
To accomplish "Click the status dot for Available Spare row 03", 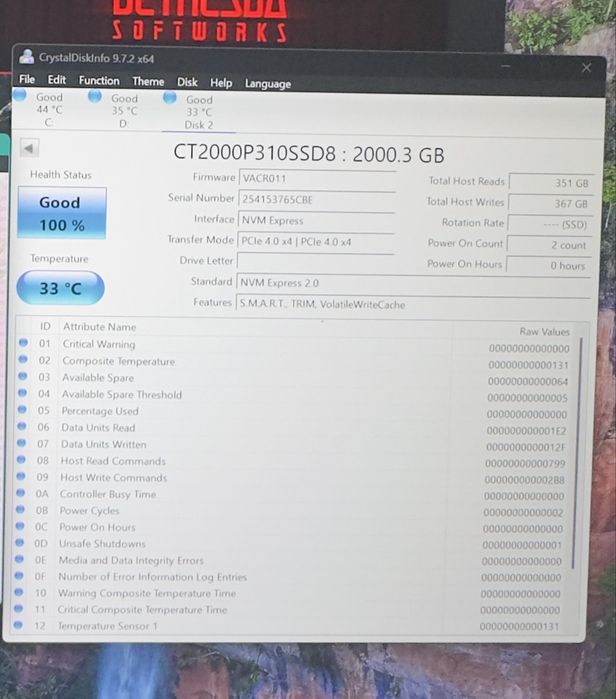I will point(22,376).
